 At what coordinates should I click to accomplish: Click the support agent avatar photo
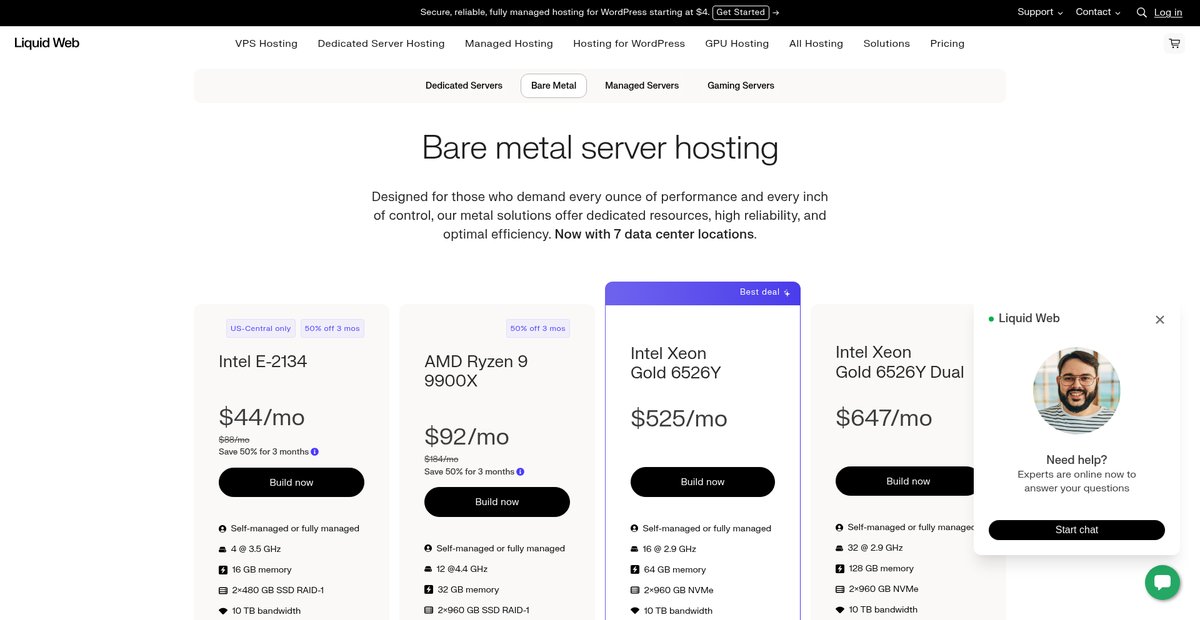(1077, 391)
